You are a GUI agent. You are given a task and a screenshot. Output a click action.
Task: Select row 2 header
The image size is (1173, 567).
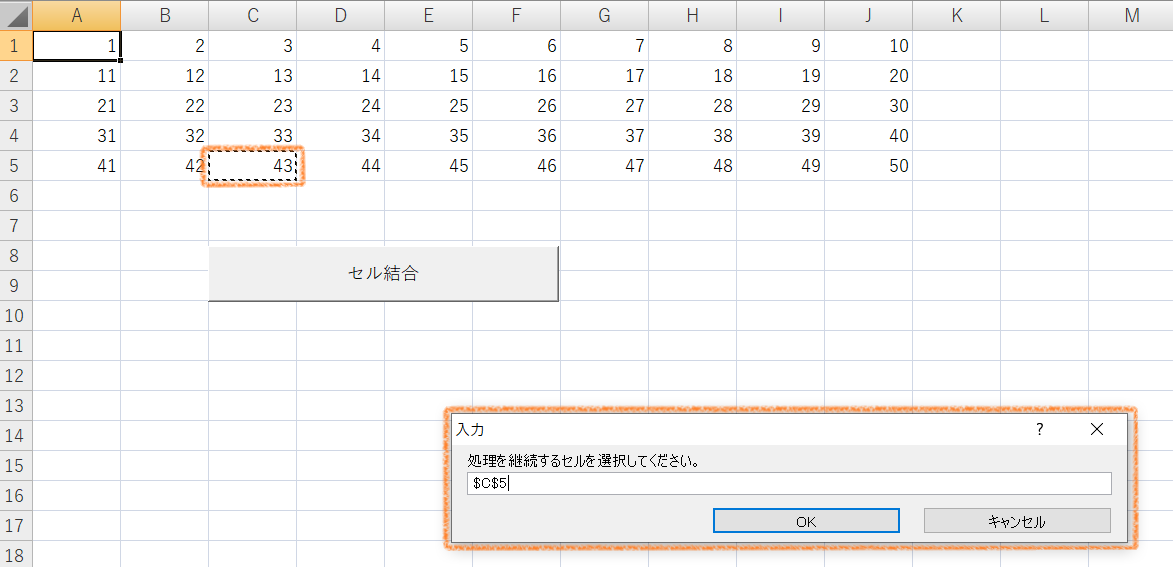[16, 76]
